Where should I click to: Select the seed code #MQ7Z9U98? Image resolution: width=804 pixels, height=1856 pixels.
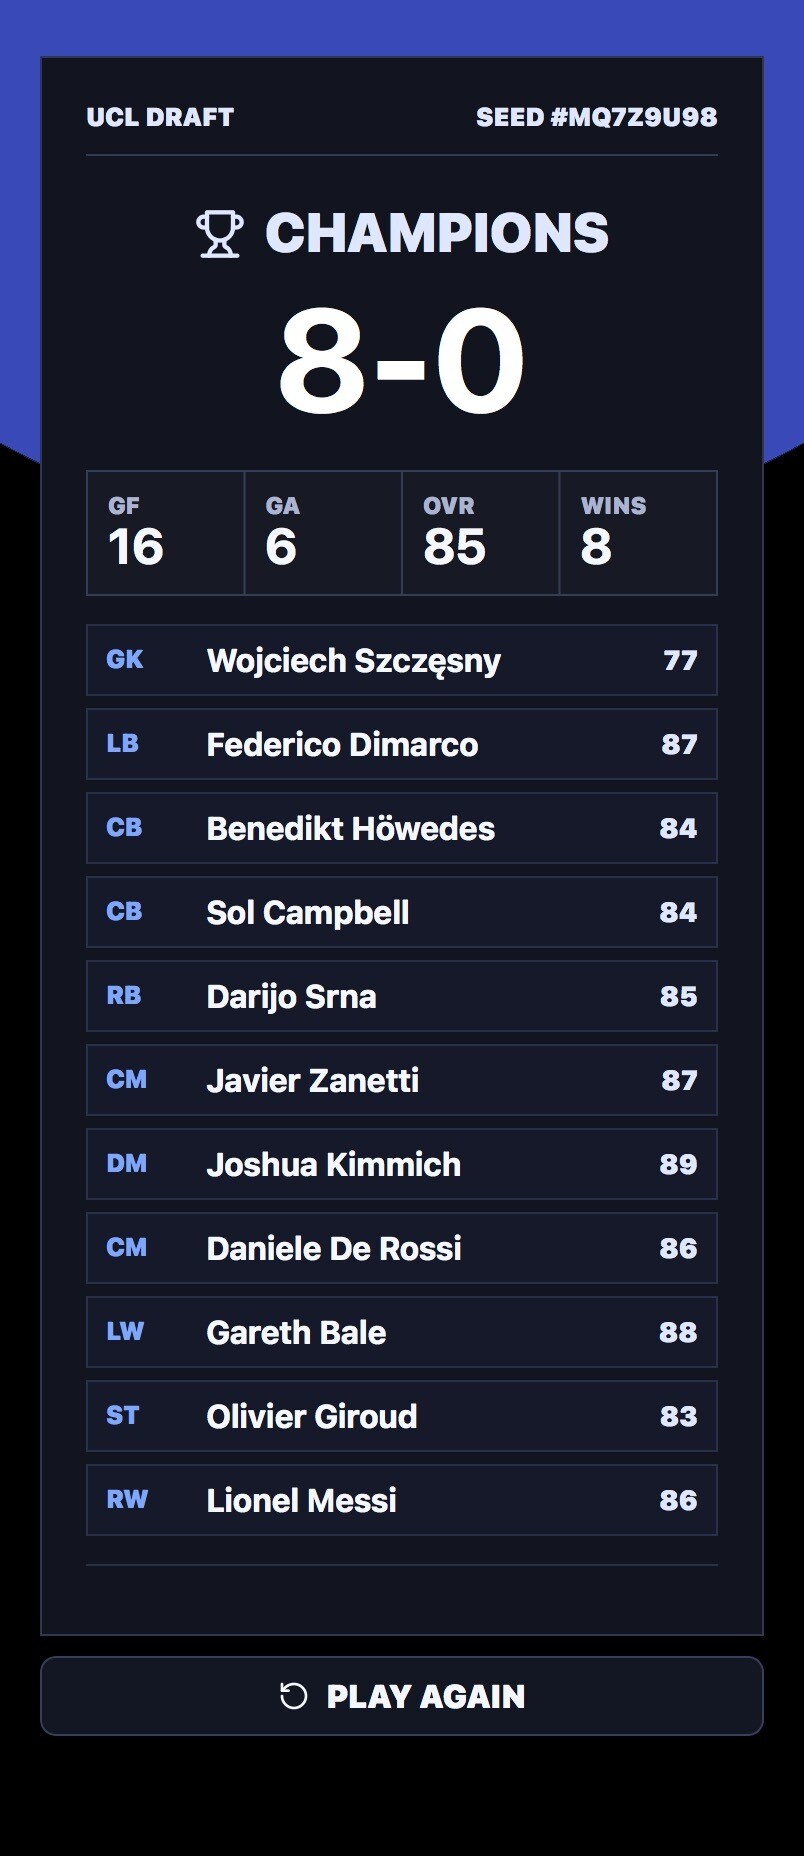(633, 117)
